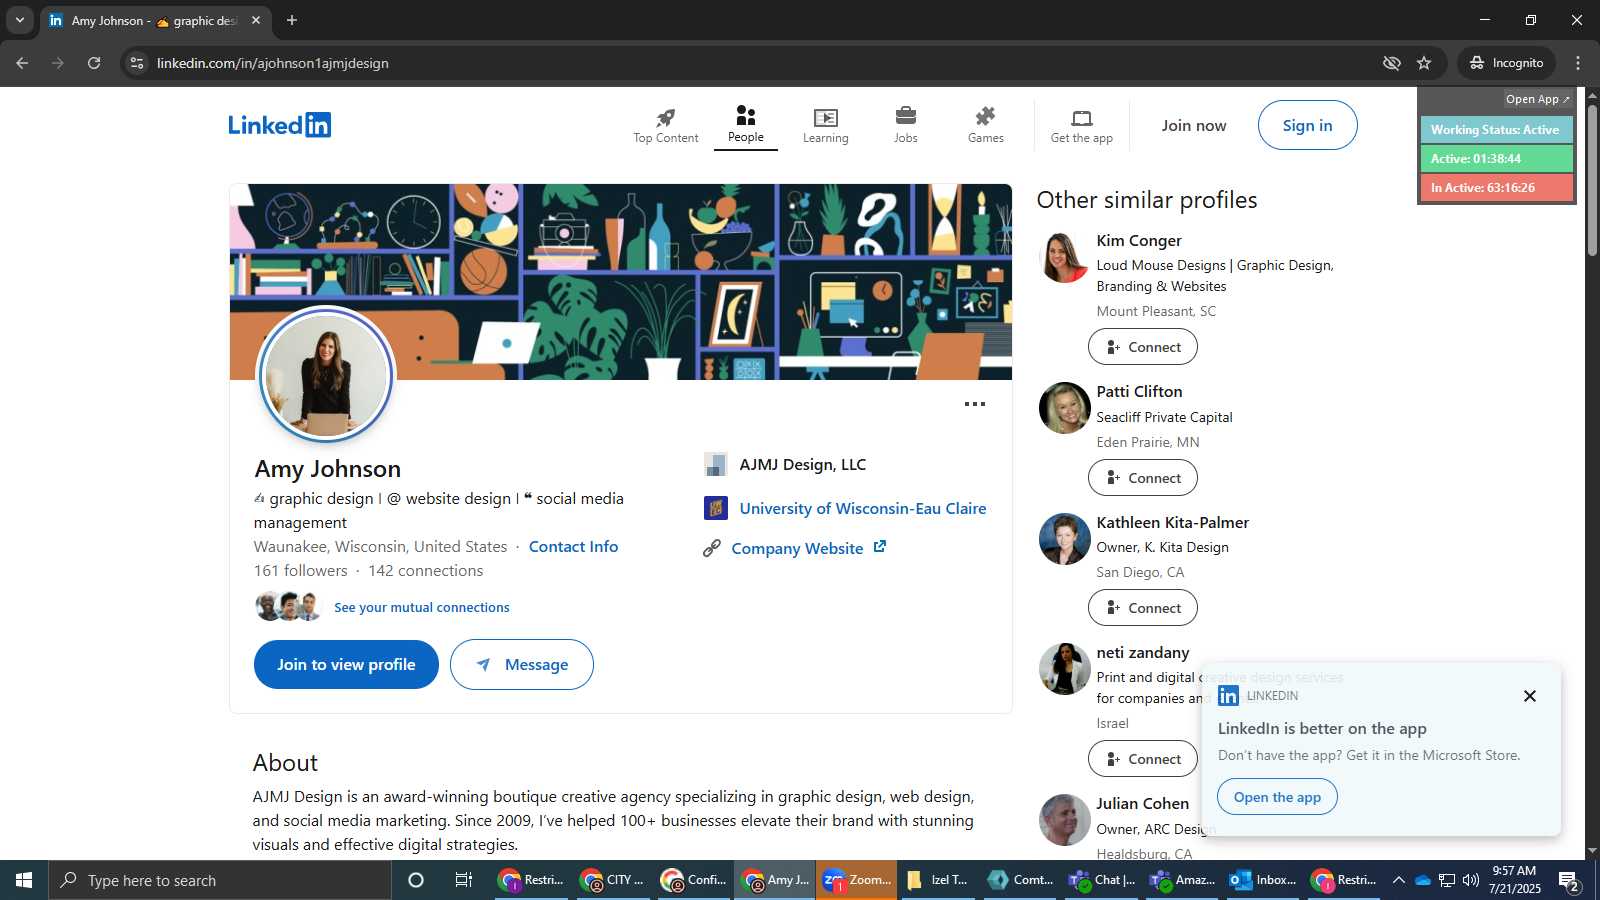The image size is (1600, 900).
Task: Open the Chrome three-dot menu
Action: [1578, 63]
